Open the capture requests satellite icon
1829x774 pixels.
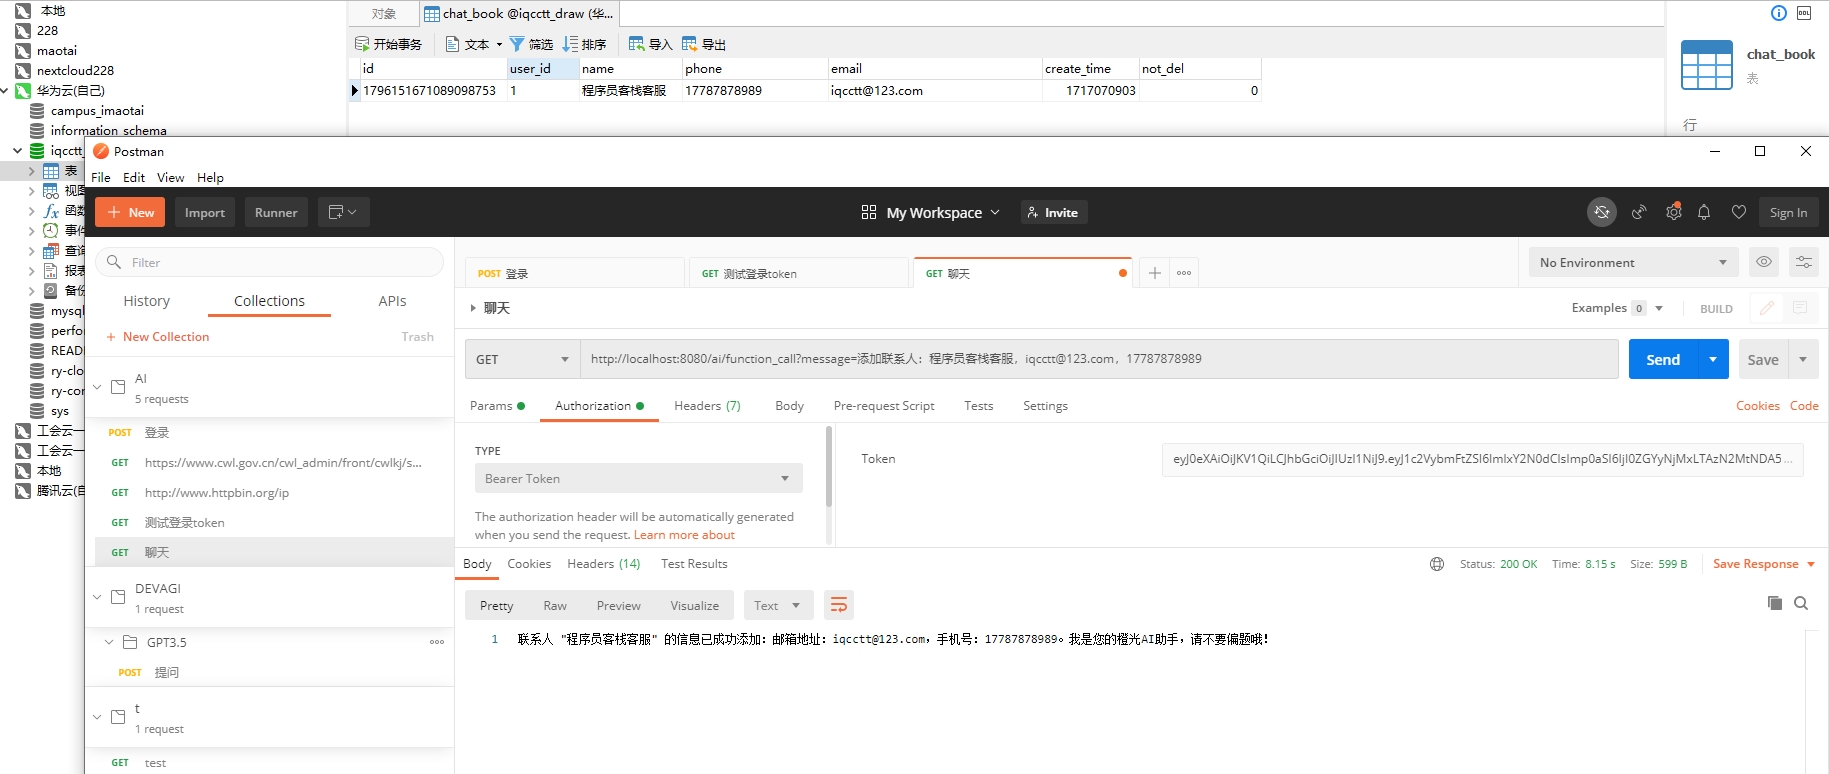coord(1638,212)
